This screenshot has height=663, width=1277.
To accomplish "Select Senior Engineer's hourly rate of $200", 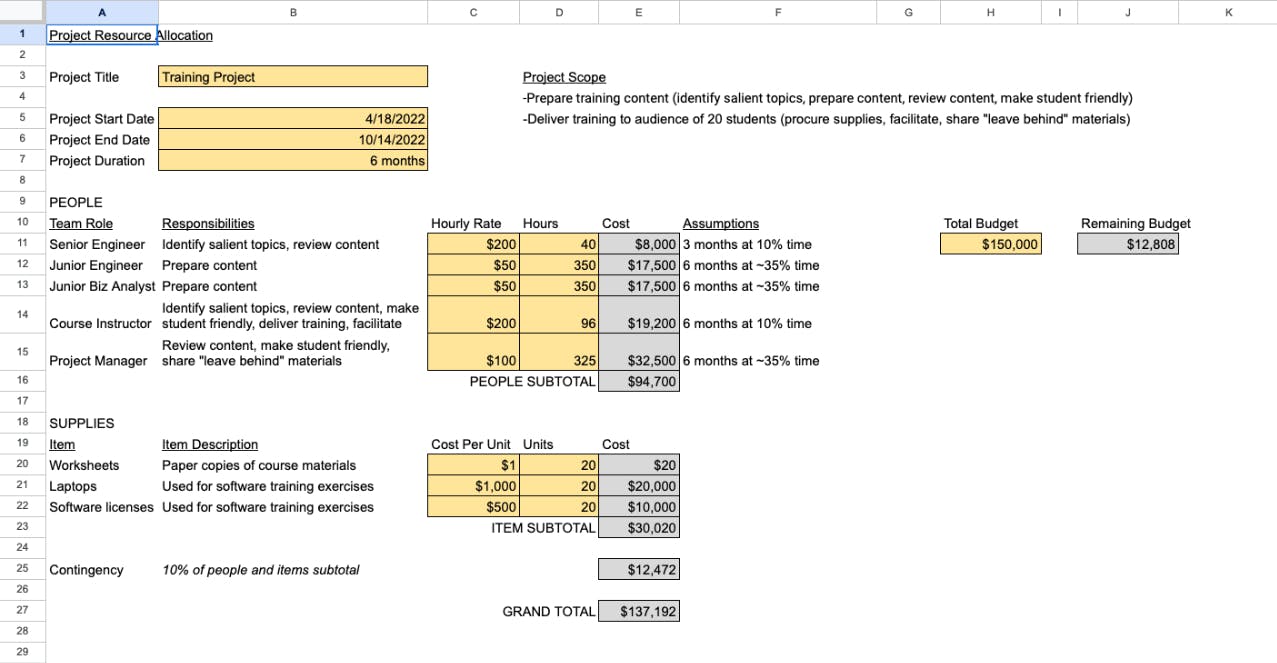I will (473, 243).
